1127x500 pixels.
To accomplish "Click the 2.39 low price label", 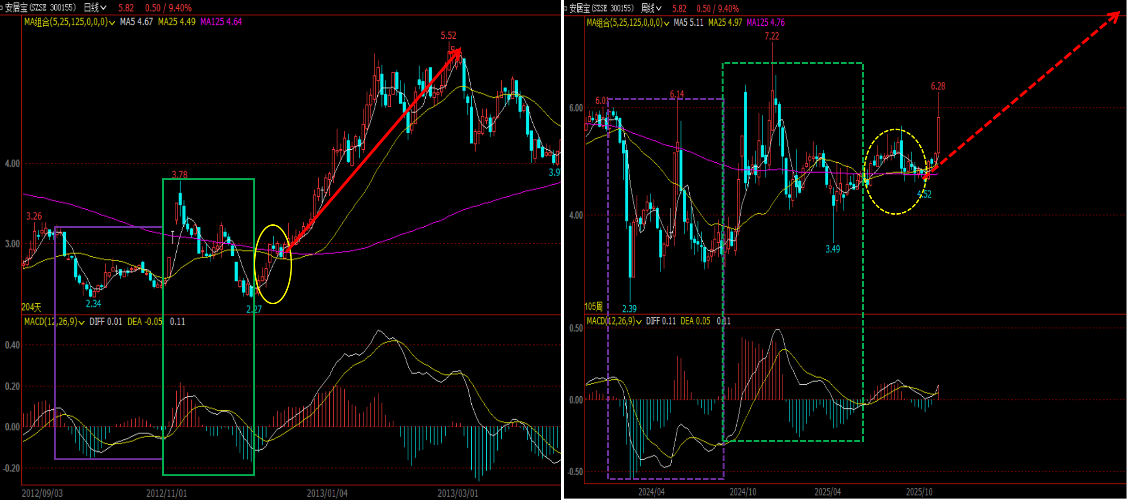I will point(631,309).
